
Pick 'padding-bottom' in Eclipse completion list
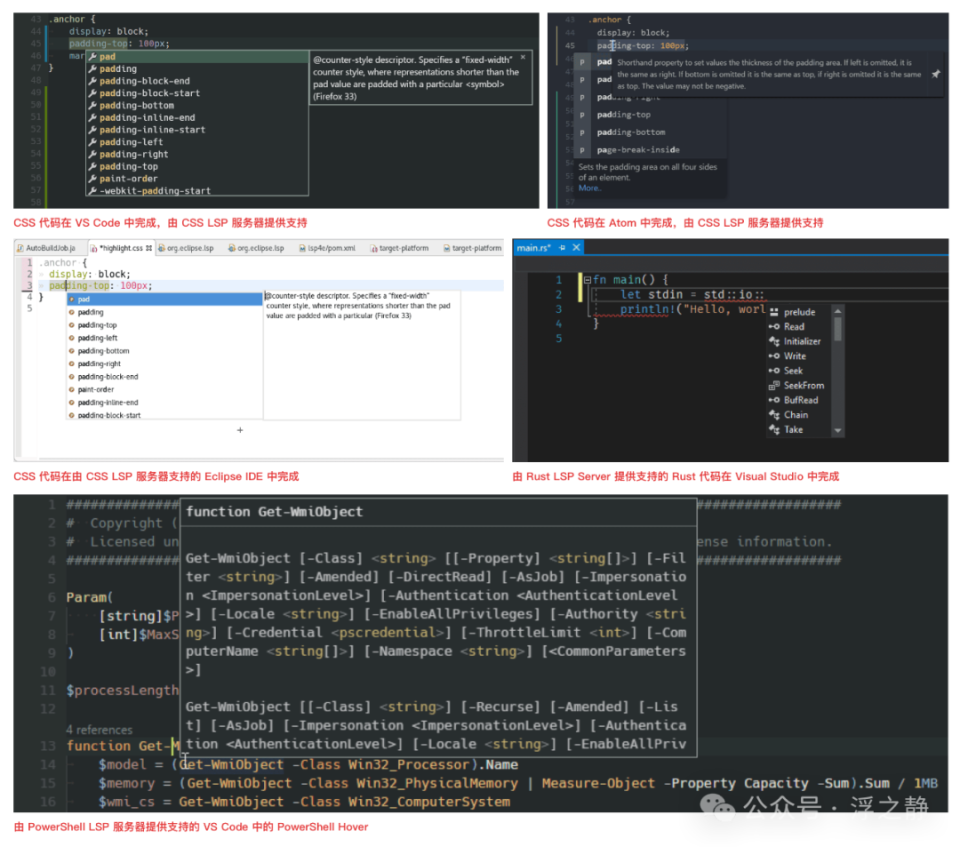coord(165,351)
